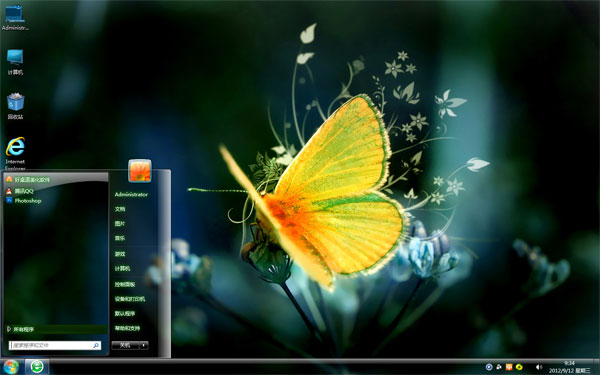This screenshot has height=375, width=600.
Task: Click the search programs and files box
Action: tap(55, 345)
